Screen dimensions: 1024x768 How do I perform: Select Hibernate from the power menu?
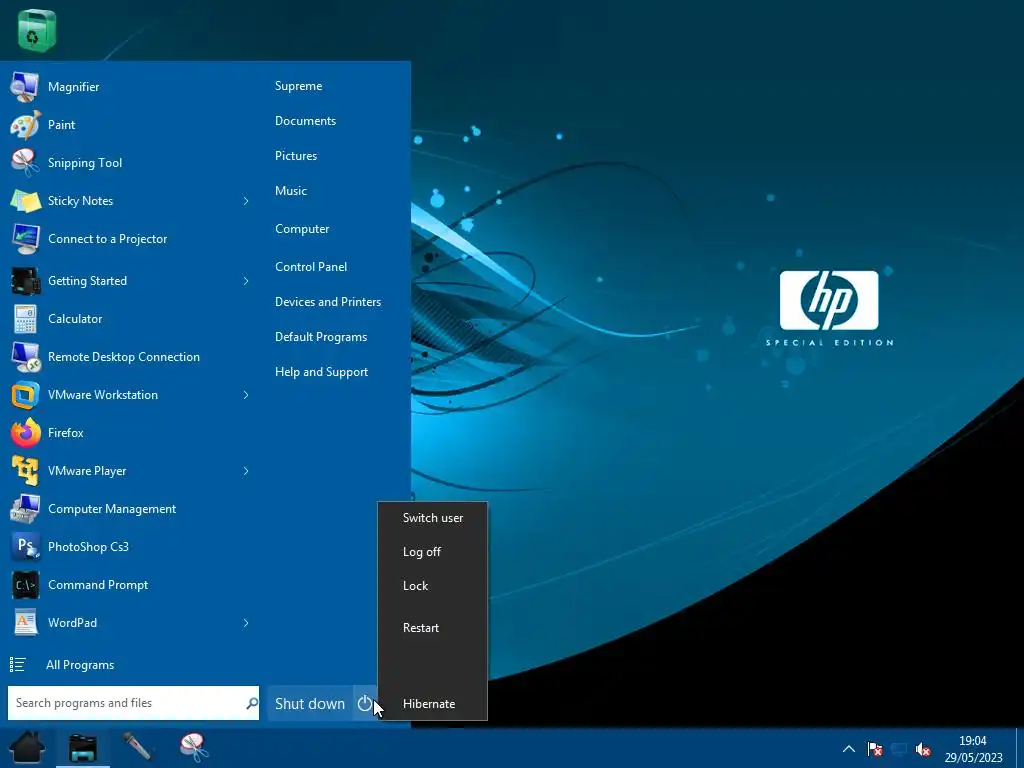(432, 704)
